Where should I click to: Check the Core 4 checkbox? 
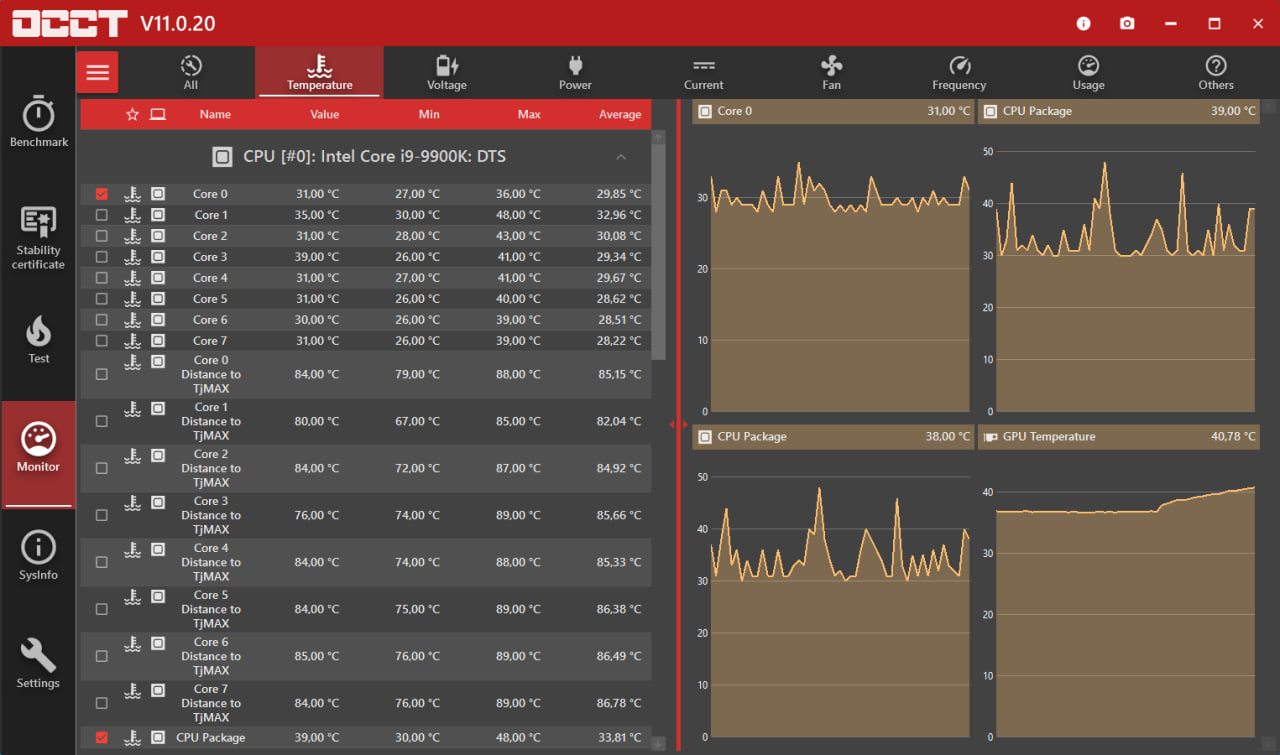point(101,278)
